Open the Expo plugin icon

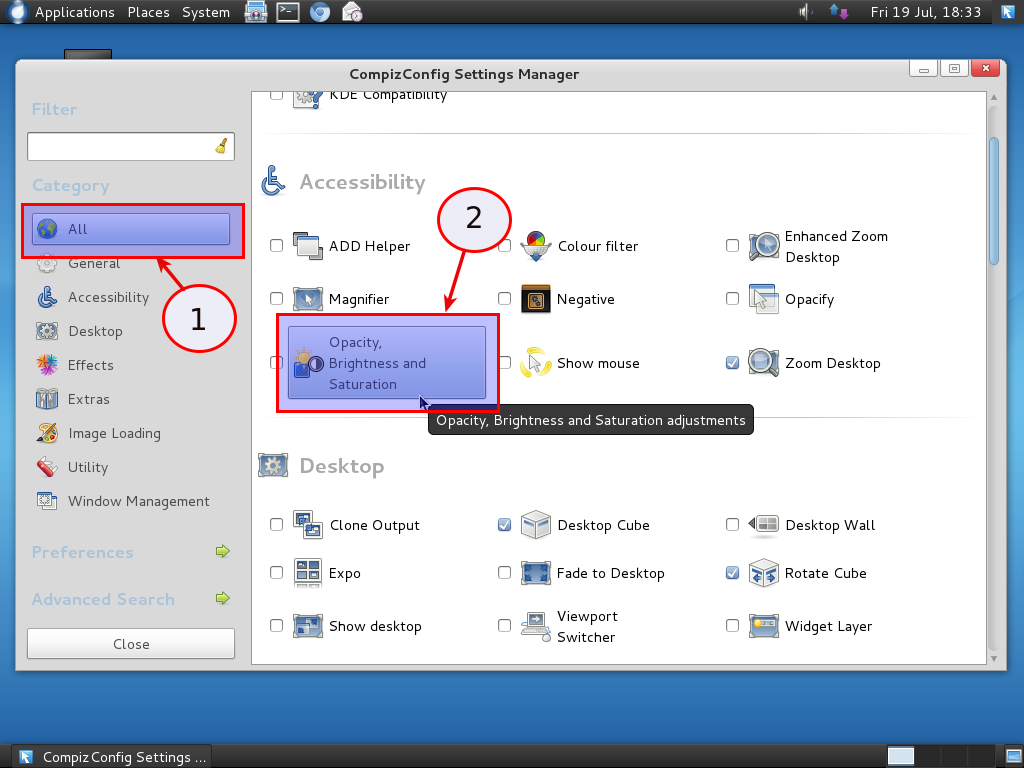tap(308, 573)
